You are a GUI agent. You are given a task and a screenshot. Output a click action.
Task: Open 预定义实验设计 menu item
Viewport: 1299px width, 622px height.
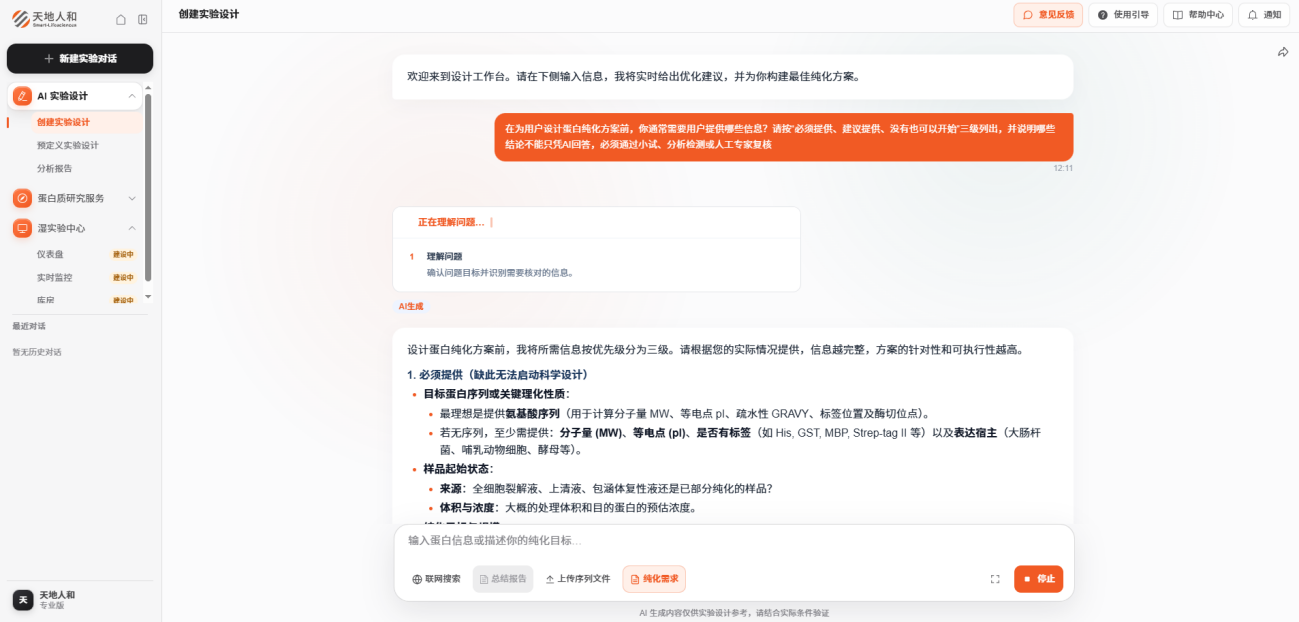[68, 145]
